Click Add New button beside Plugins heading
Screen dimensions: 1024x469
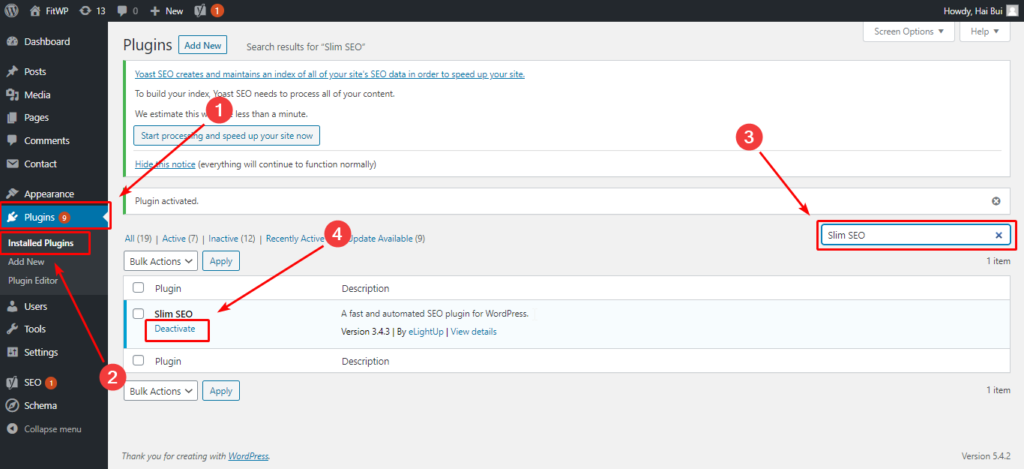pyautogui.click(x=202, y=46)
